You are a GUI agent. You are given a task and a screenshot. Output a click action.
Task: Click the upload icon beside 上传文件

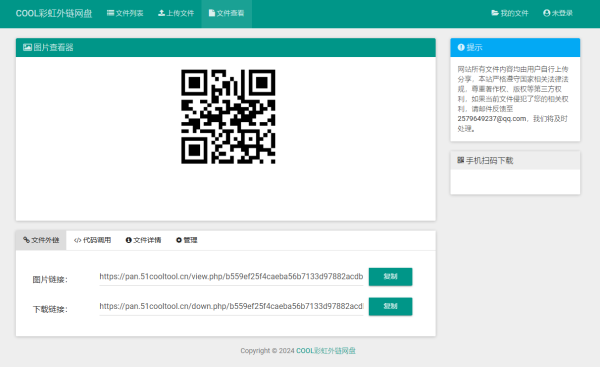click(x=161, y=13)
